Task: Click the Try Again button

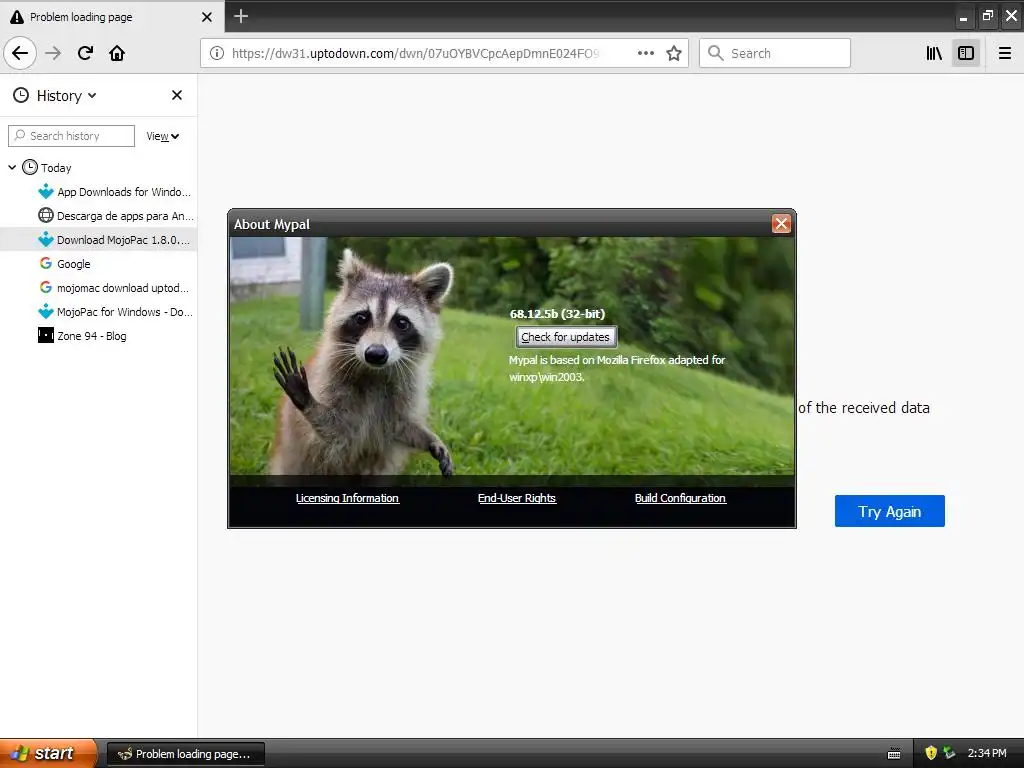Action: point(889,511)
